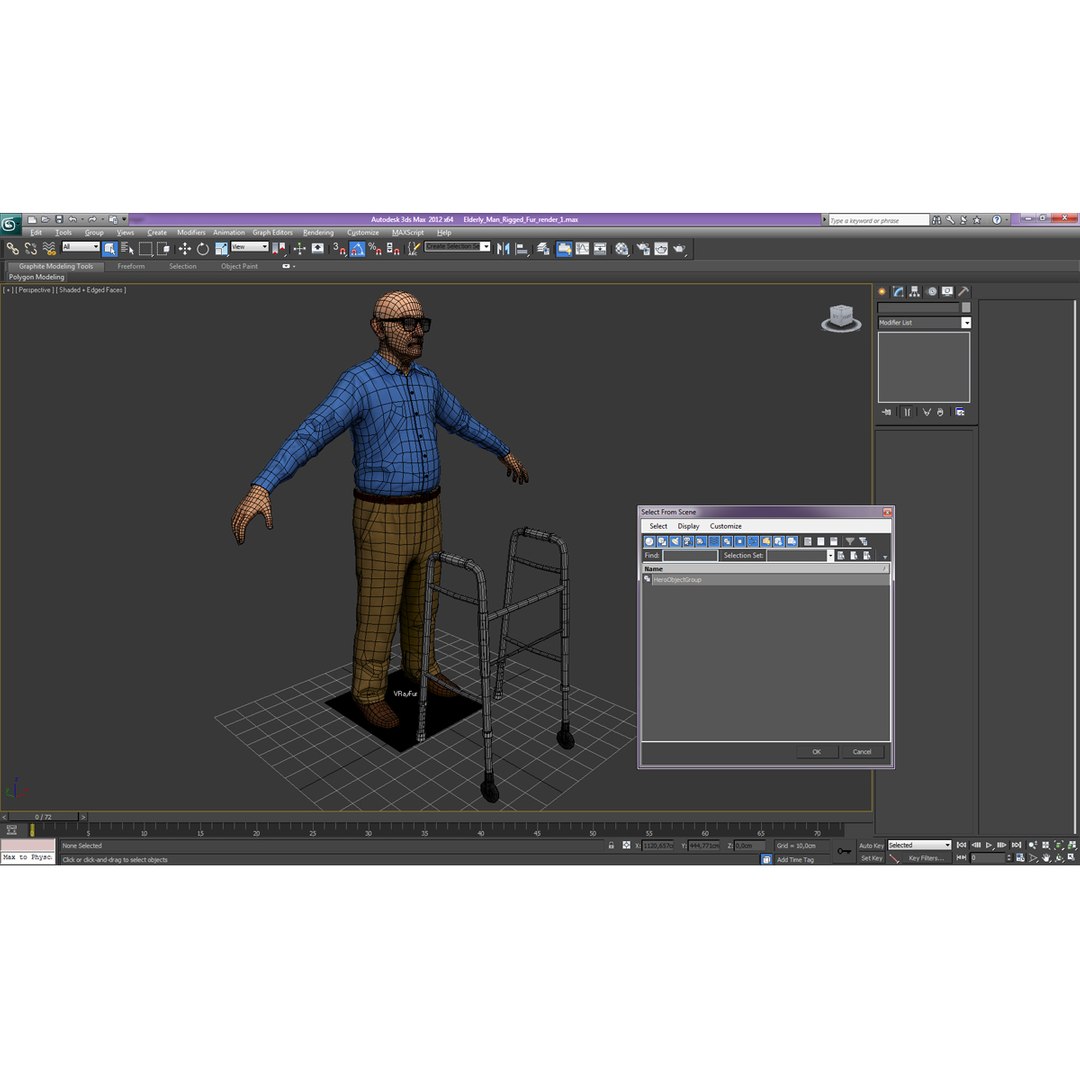
Task: Select the Rotate tool
Action: [x=202, y=249]
